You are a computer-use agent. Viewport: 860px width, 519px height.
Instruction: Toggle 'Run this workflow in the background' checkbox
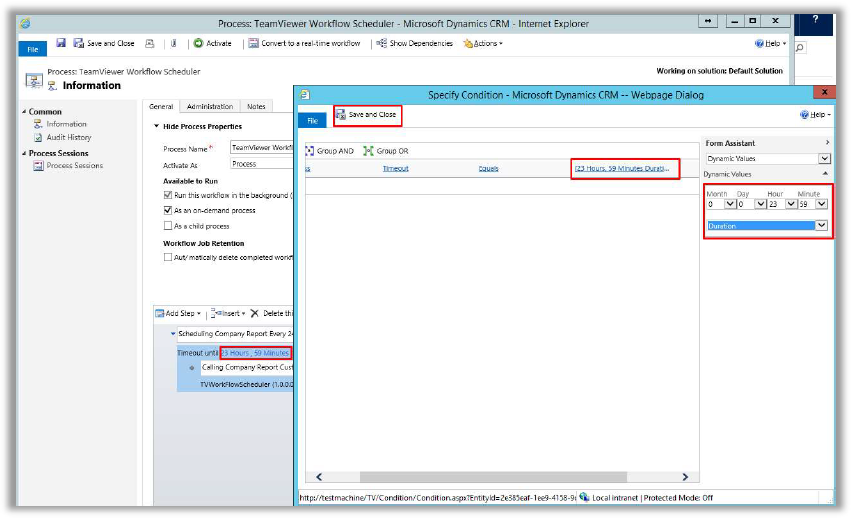point(168,195)
